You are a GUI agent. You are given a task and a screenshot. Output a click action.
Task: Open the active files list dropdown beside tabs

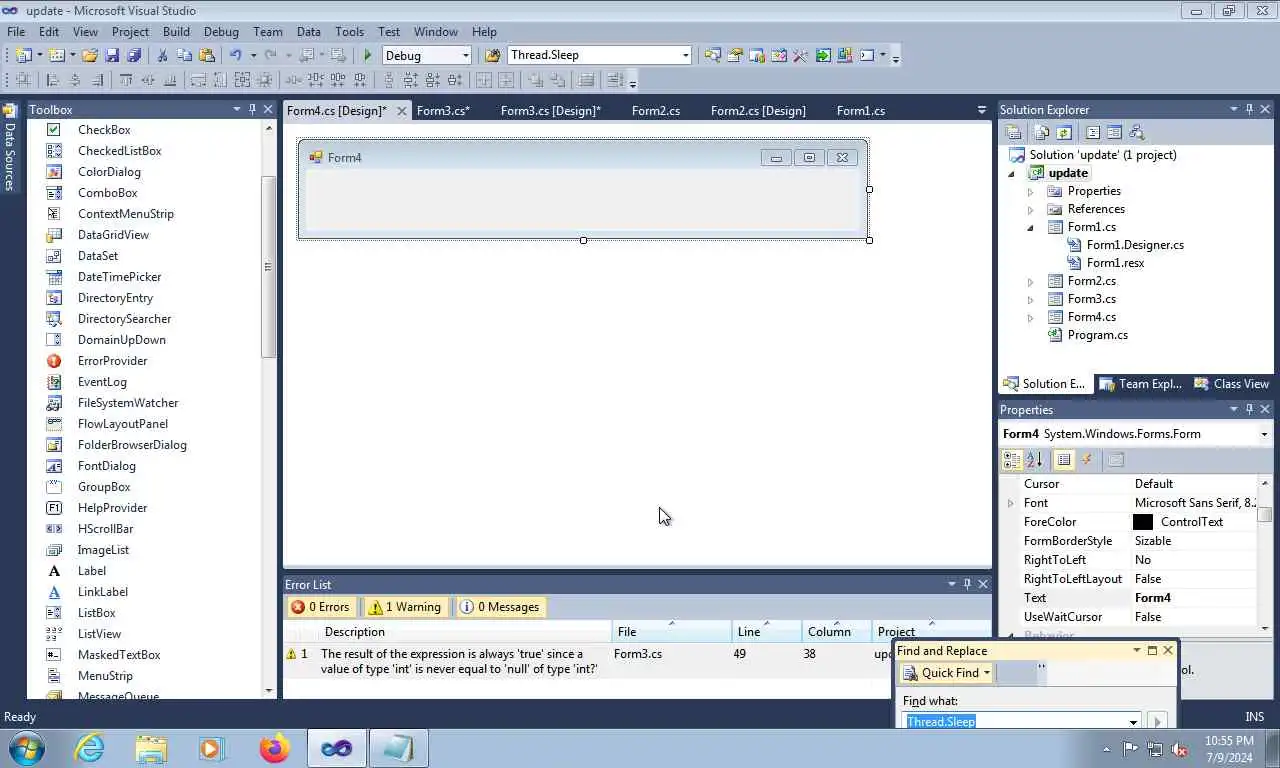(x=981, y=110)
